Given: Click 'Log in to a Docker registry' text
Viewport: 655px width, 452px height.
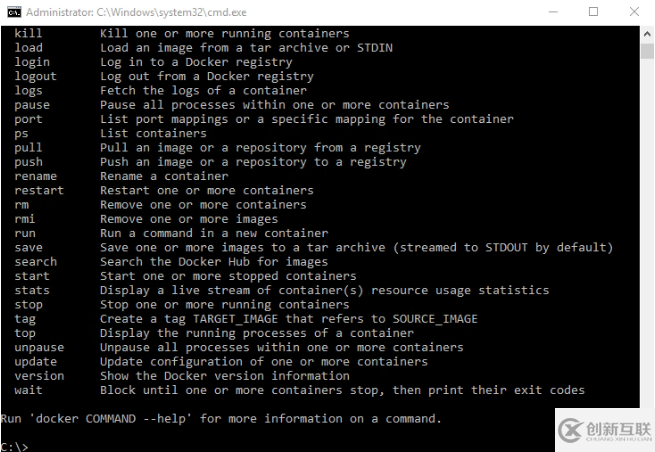Looking at the screenshot, I should click(x=196, y=62).
